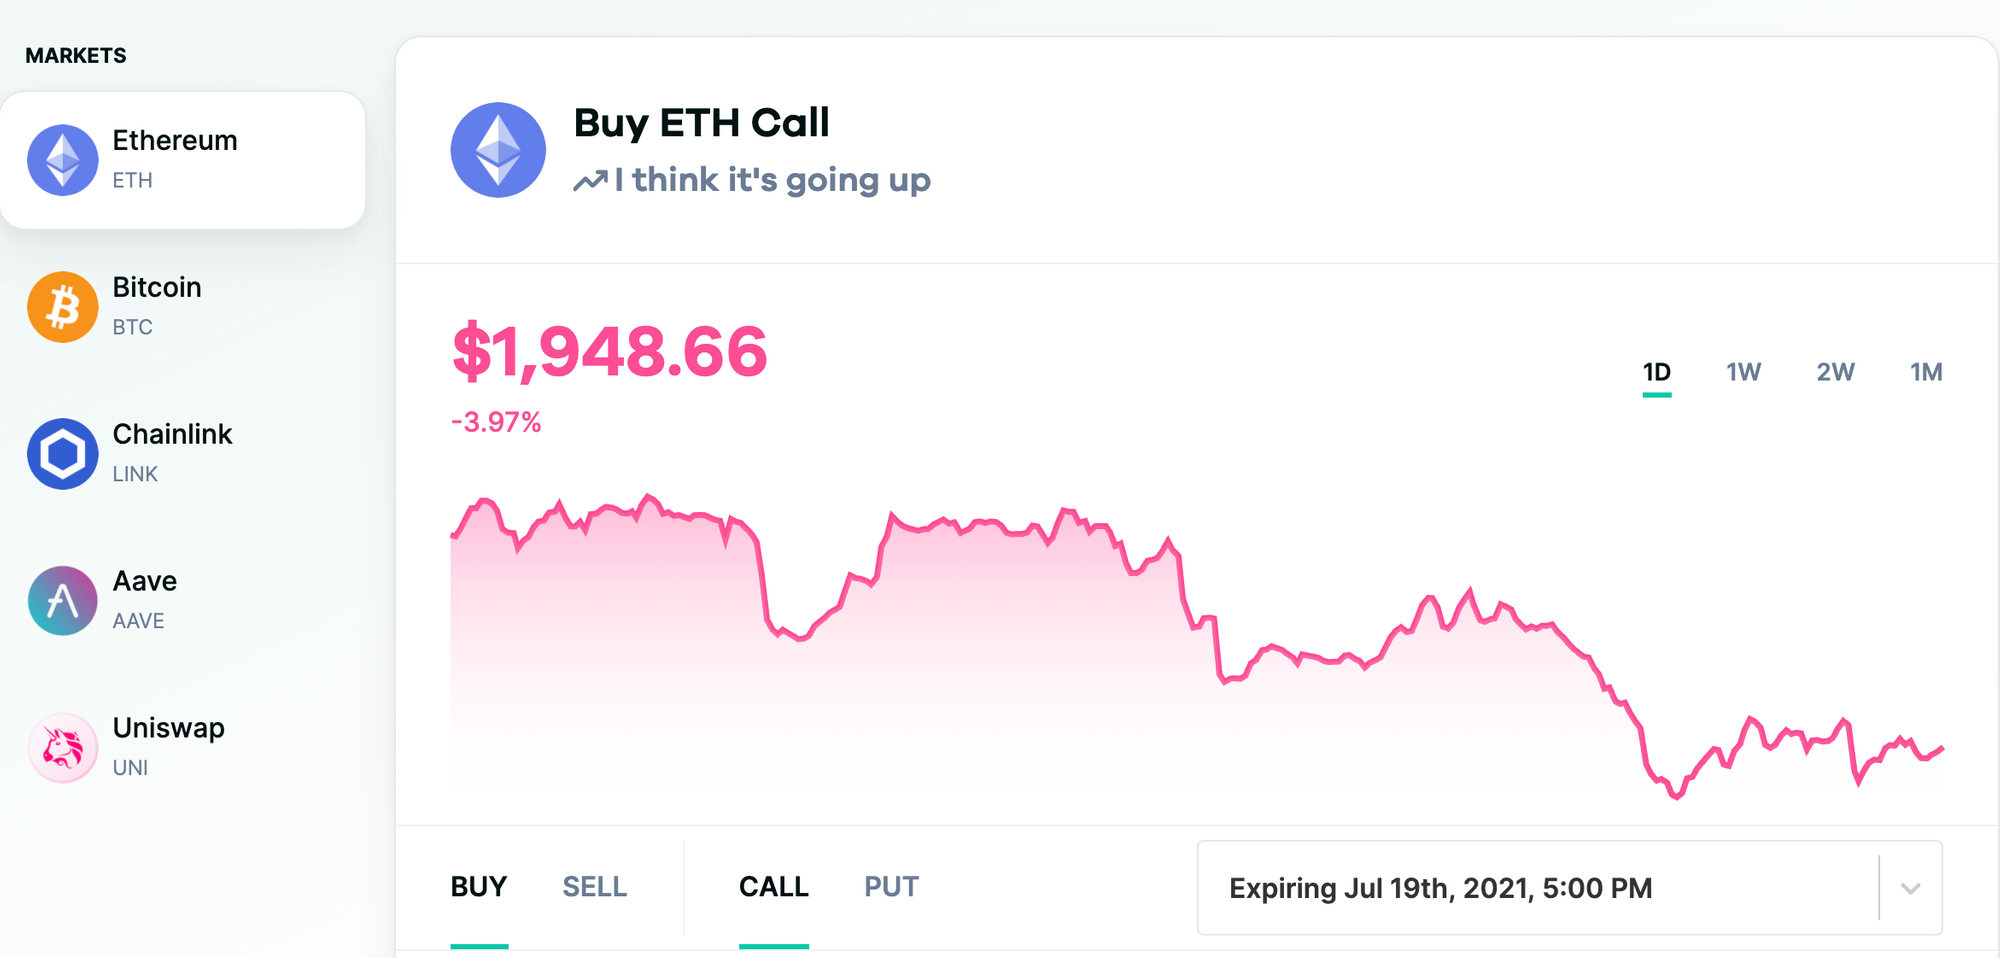Viewport: 2000px width, 958px height.
Task: Switch chart range to 1D
Action: pos(1656,373)
